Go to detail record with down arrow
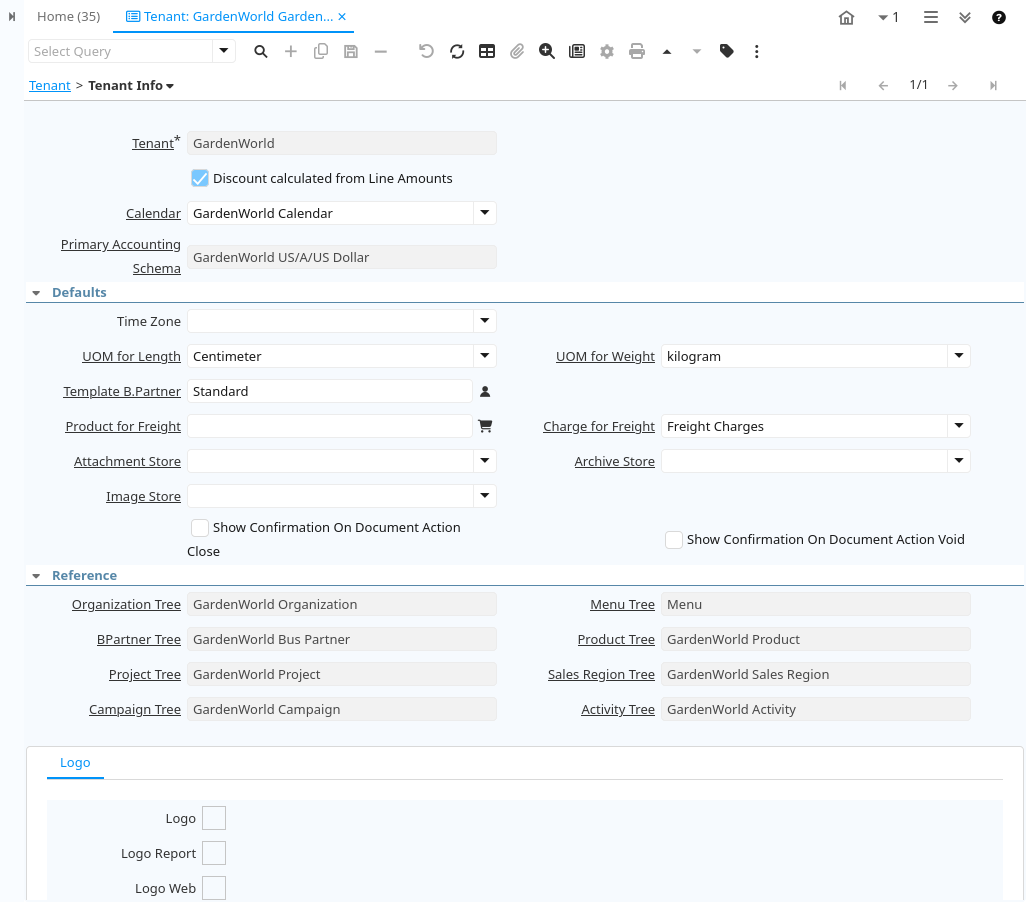The image size is (1026, 902). (697, 52)
